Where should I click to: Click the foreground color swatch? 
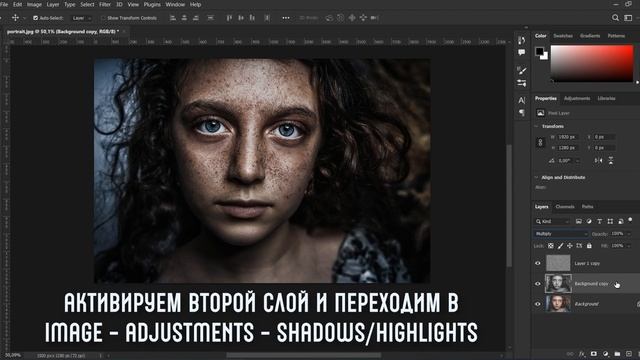(540, 51)
